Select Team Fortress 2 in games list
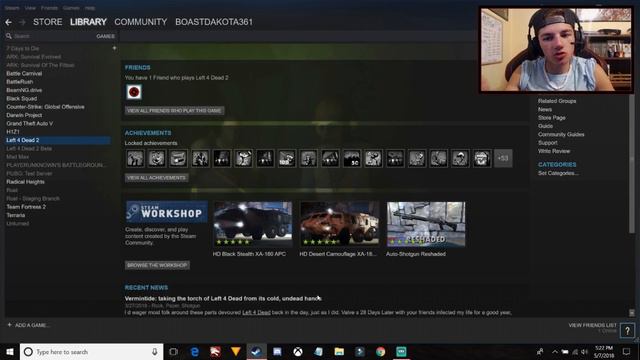Image resolution: width=640 pixels, height=360 pixels. click(x=26, y=207)
